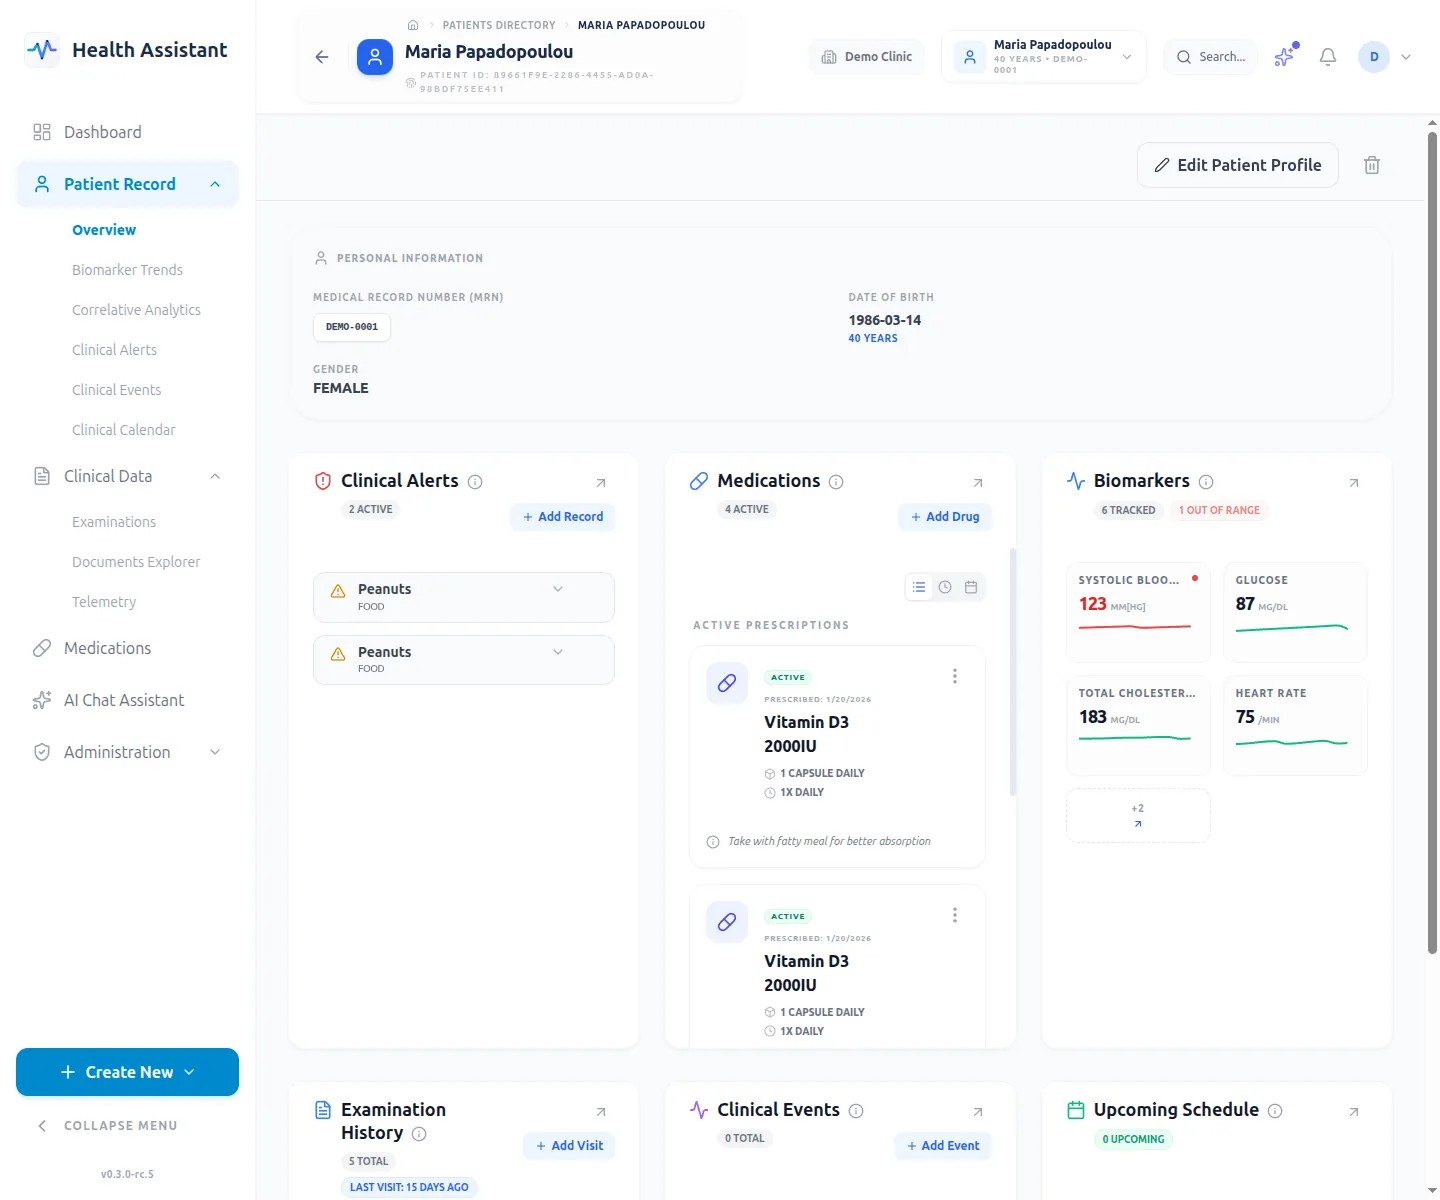Expand the second Peanuts alert
This screenshot has width=1440, height=1200.
[x=558, y=652]
